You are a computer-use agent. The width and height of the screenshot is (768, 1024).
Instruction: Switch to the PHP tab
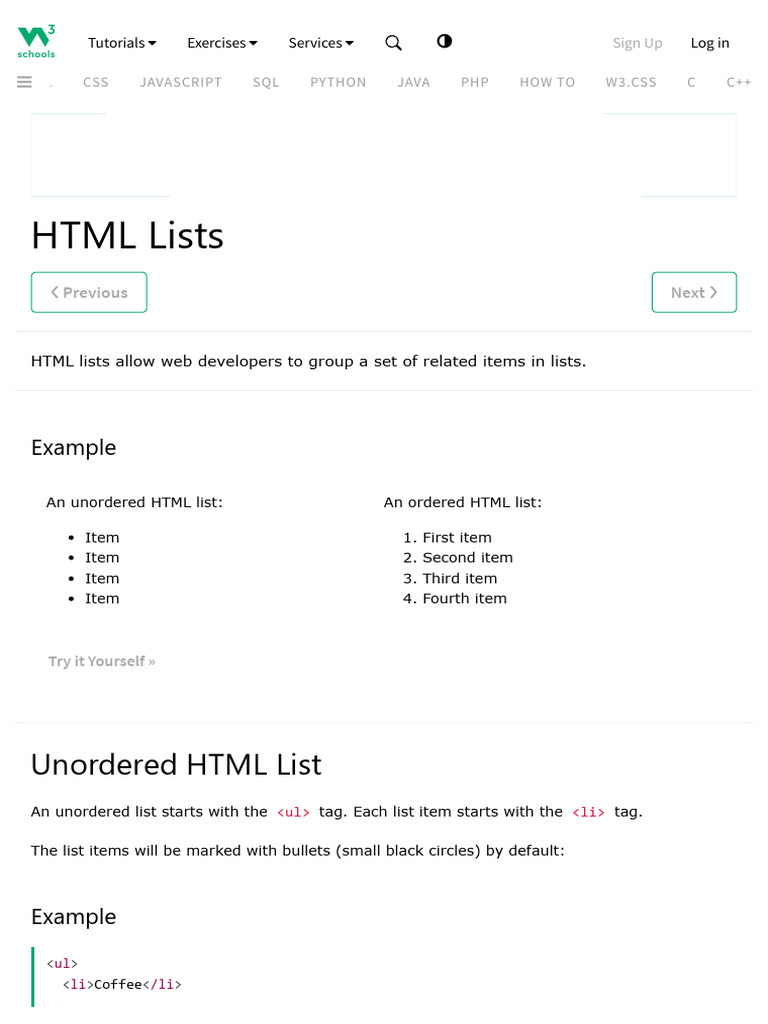(x=475, y=82)
